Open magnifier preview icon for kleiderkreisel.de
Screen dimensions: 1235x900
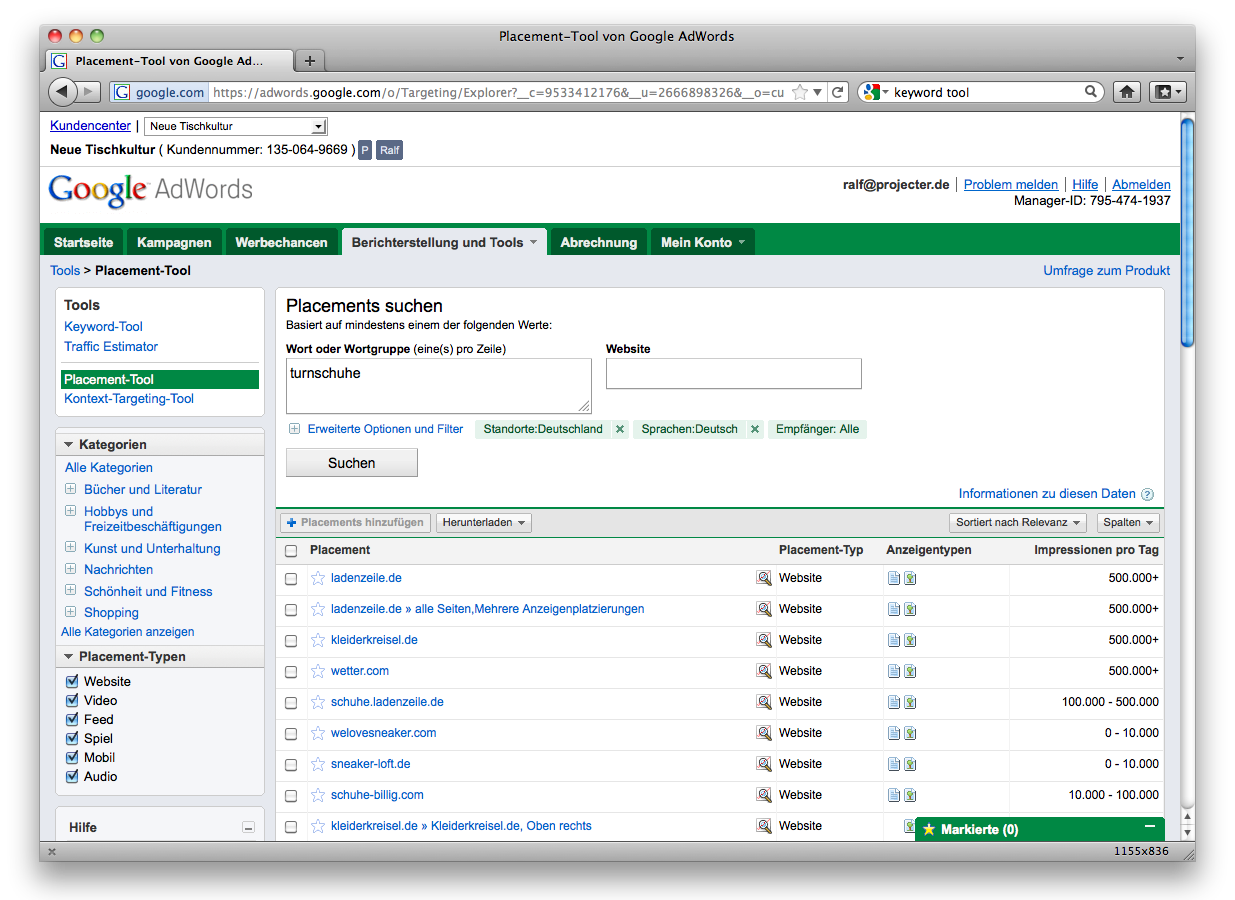coord(764,640)
